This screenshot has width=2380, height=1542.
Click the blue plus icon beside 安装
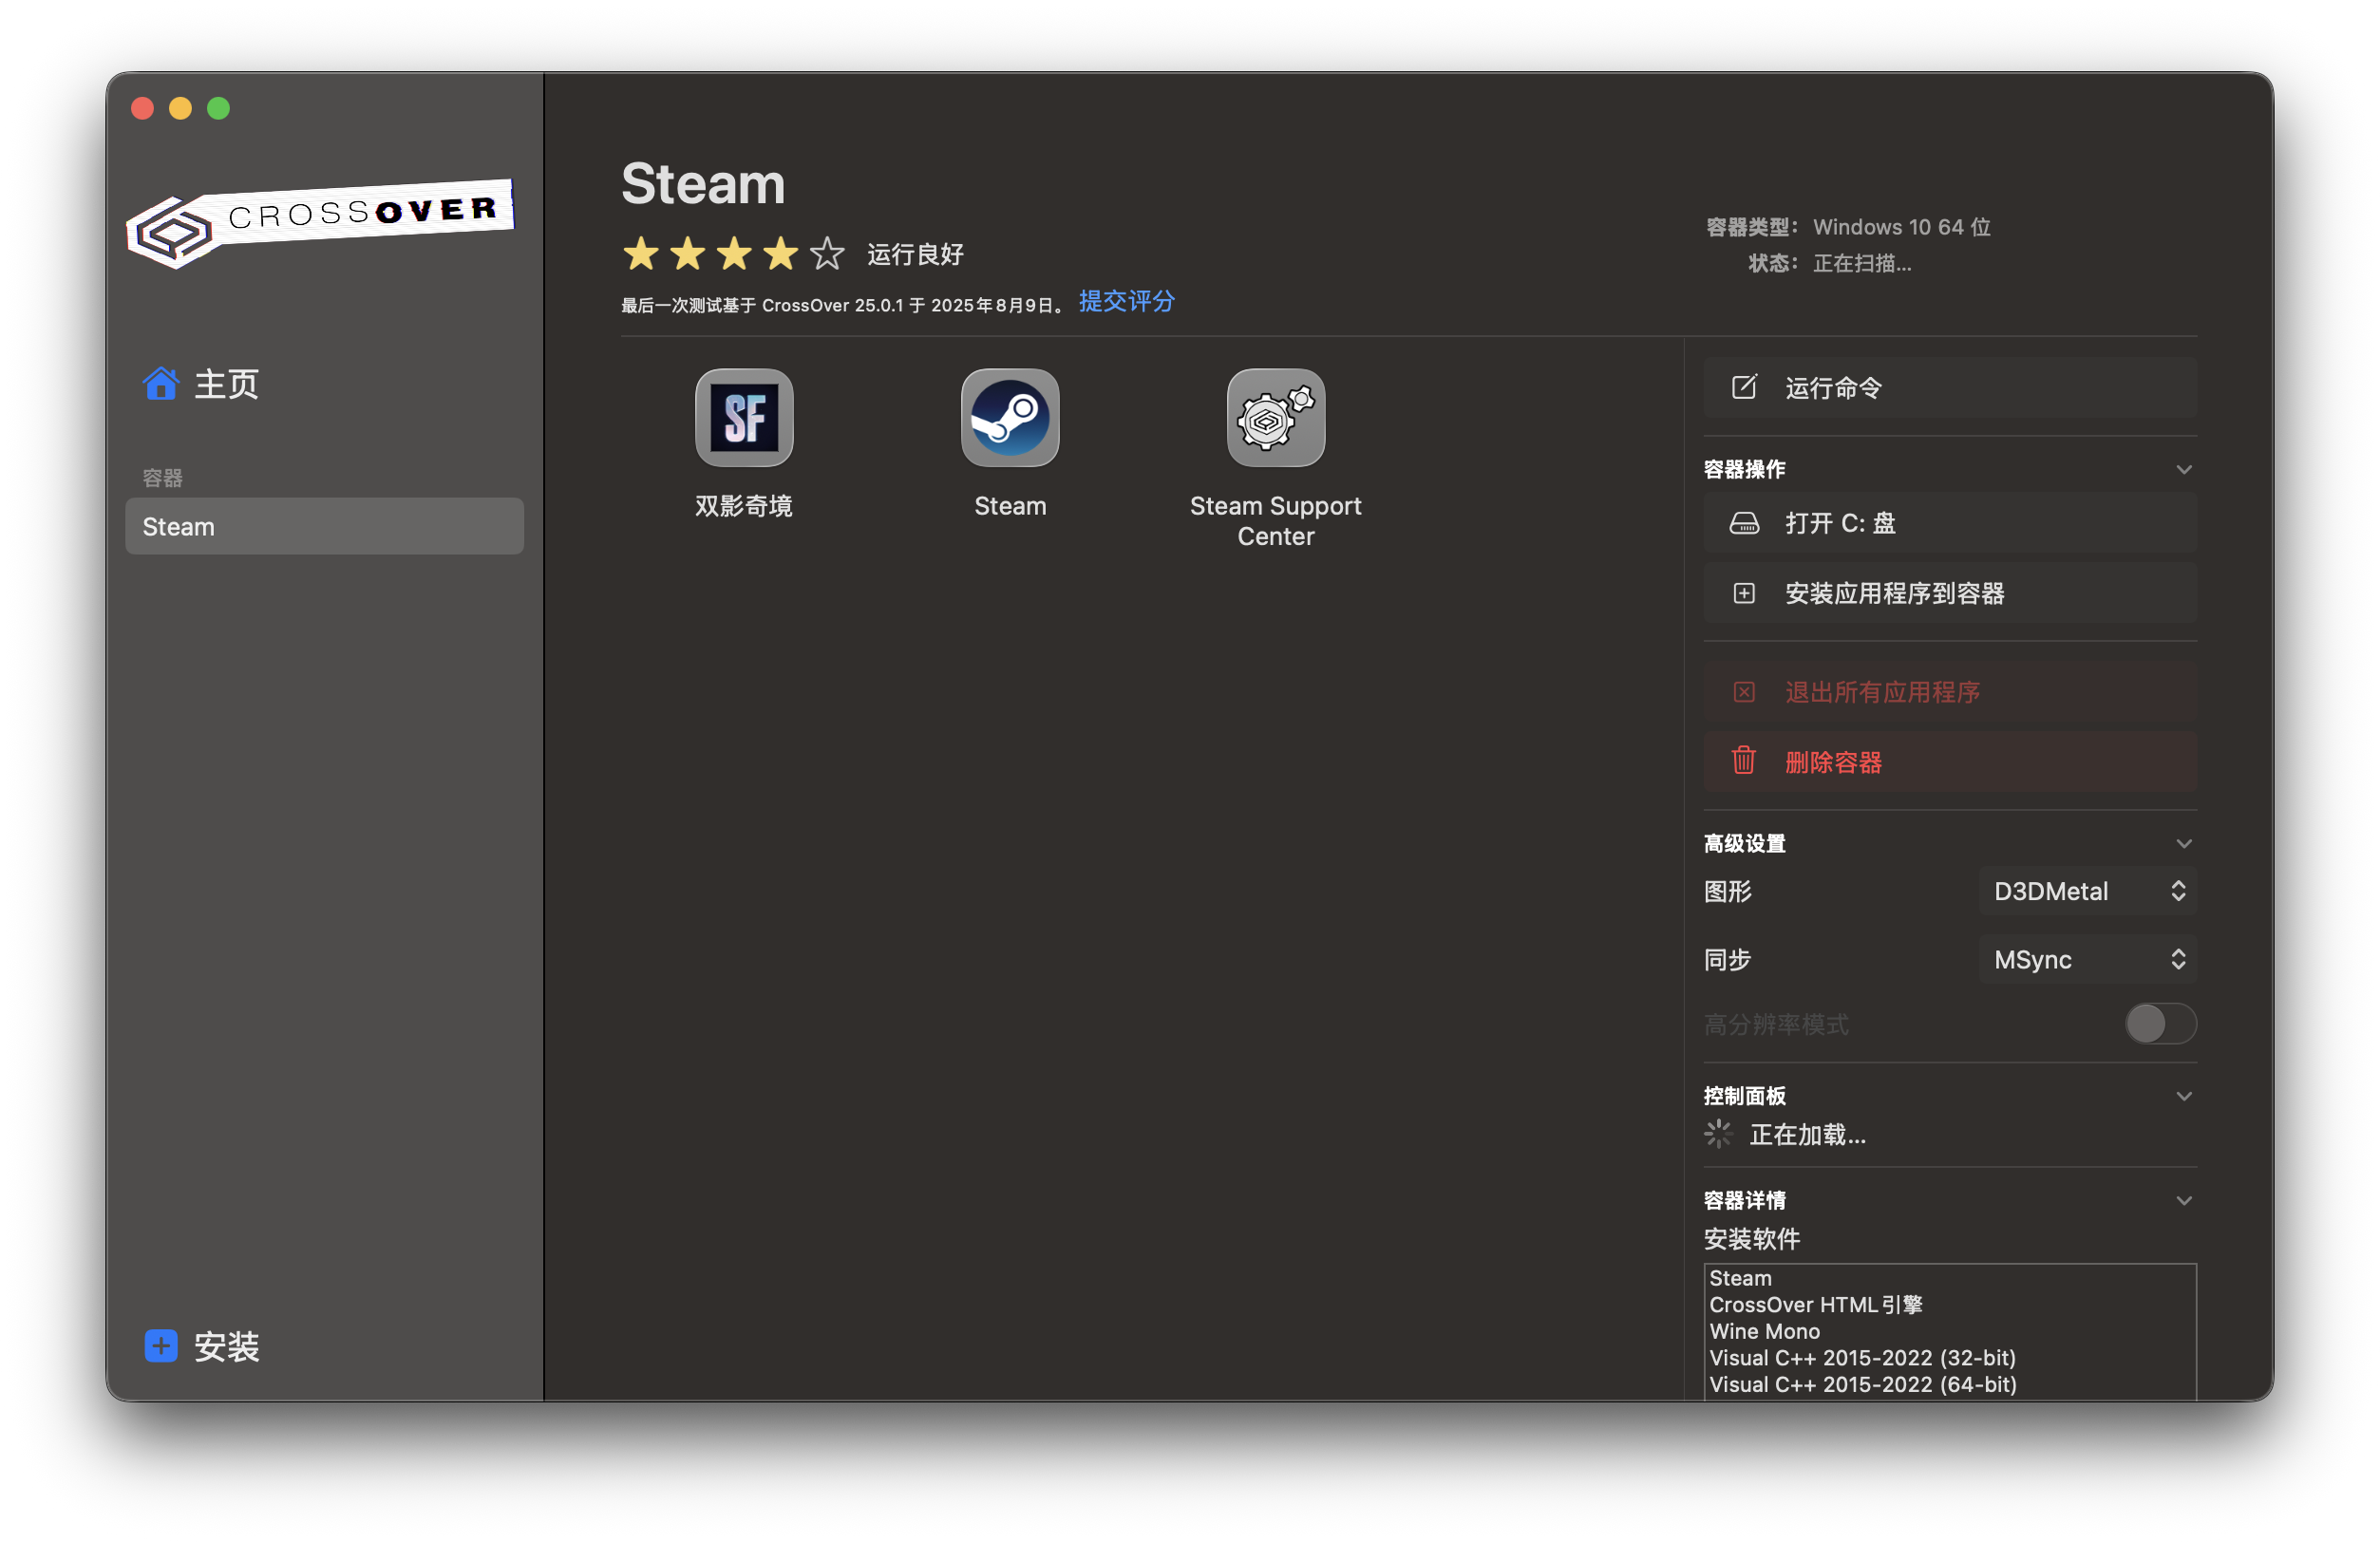tap(161, 1346)
